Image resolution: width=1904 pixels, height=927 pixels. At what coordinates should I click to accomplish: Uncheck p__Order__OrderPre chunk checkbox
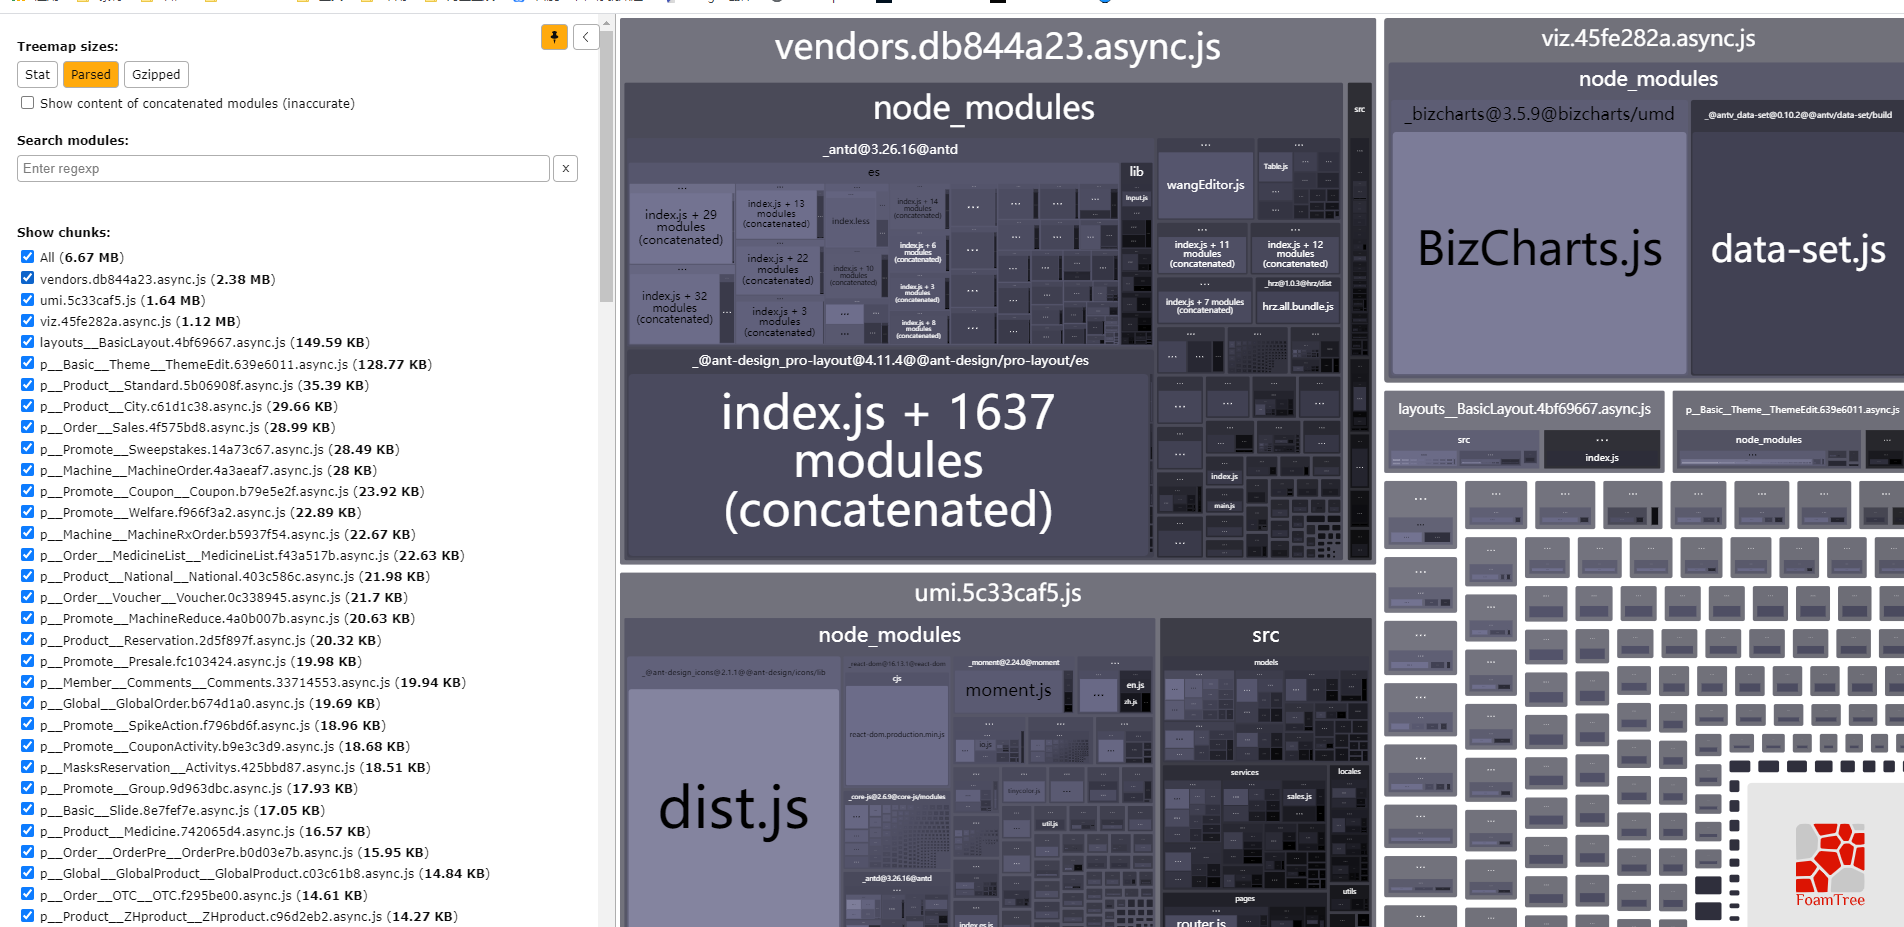tap(28, 852)
